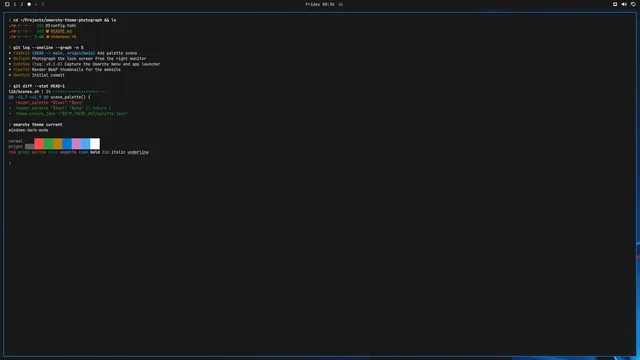
Task: Click the cd ~/Projects command line
Action: coord(64,20)
